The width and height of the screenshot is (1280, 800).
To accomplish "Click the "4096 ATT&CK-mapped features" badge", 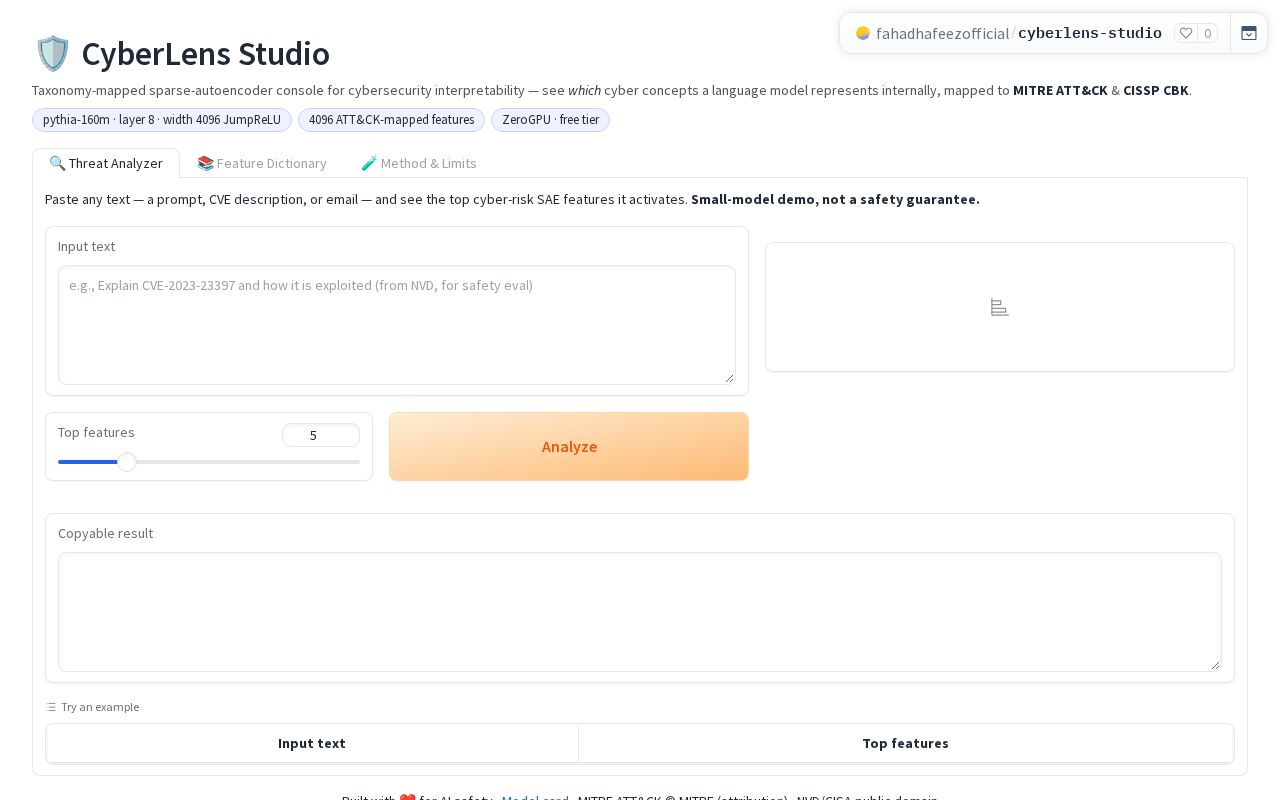I will pos(391,120).
